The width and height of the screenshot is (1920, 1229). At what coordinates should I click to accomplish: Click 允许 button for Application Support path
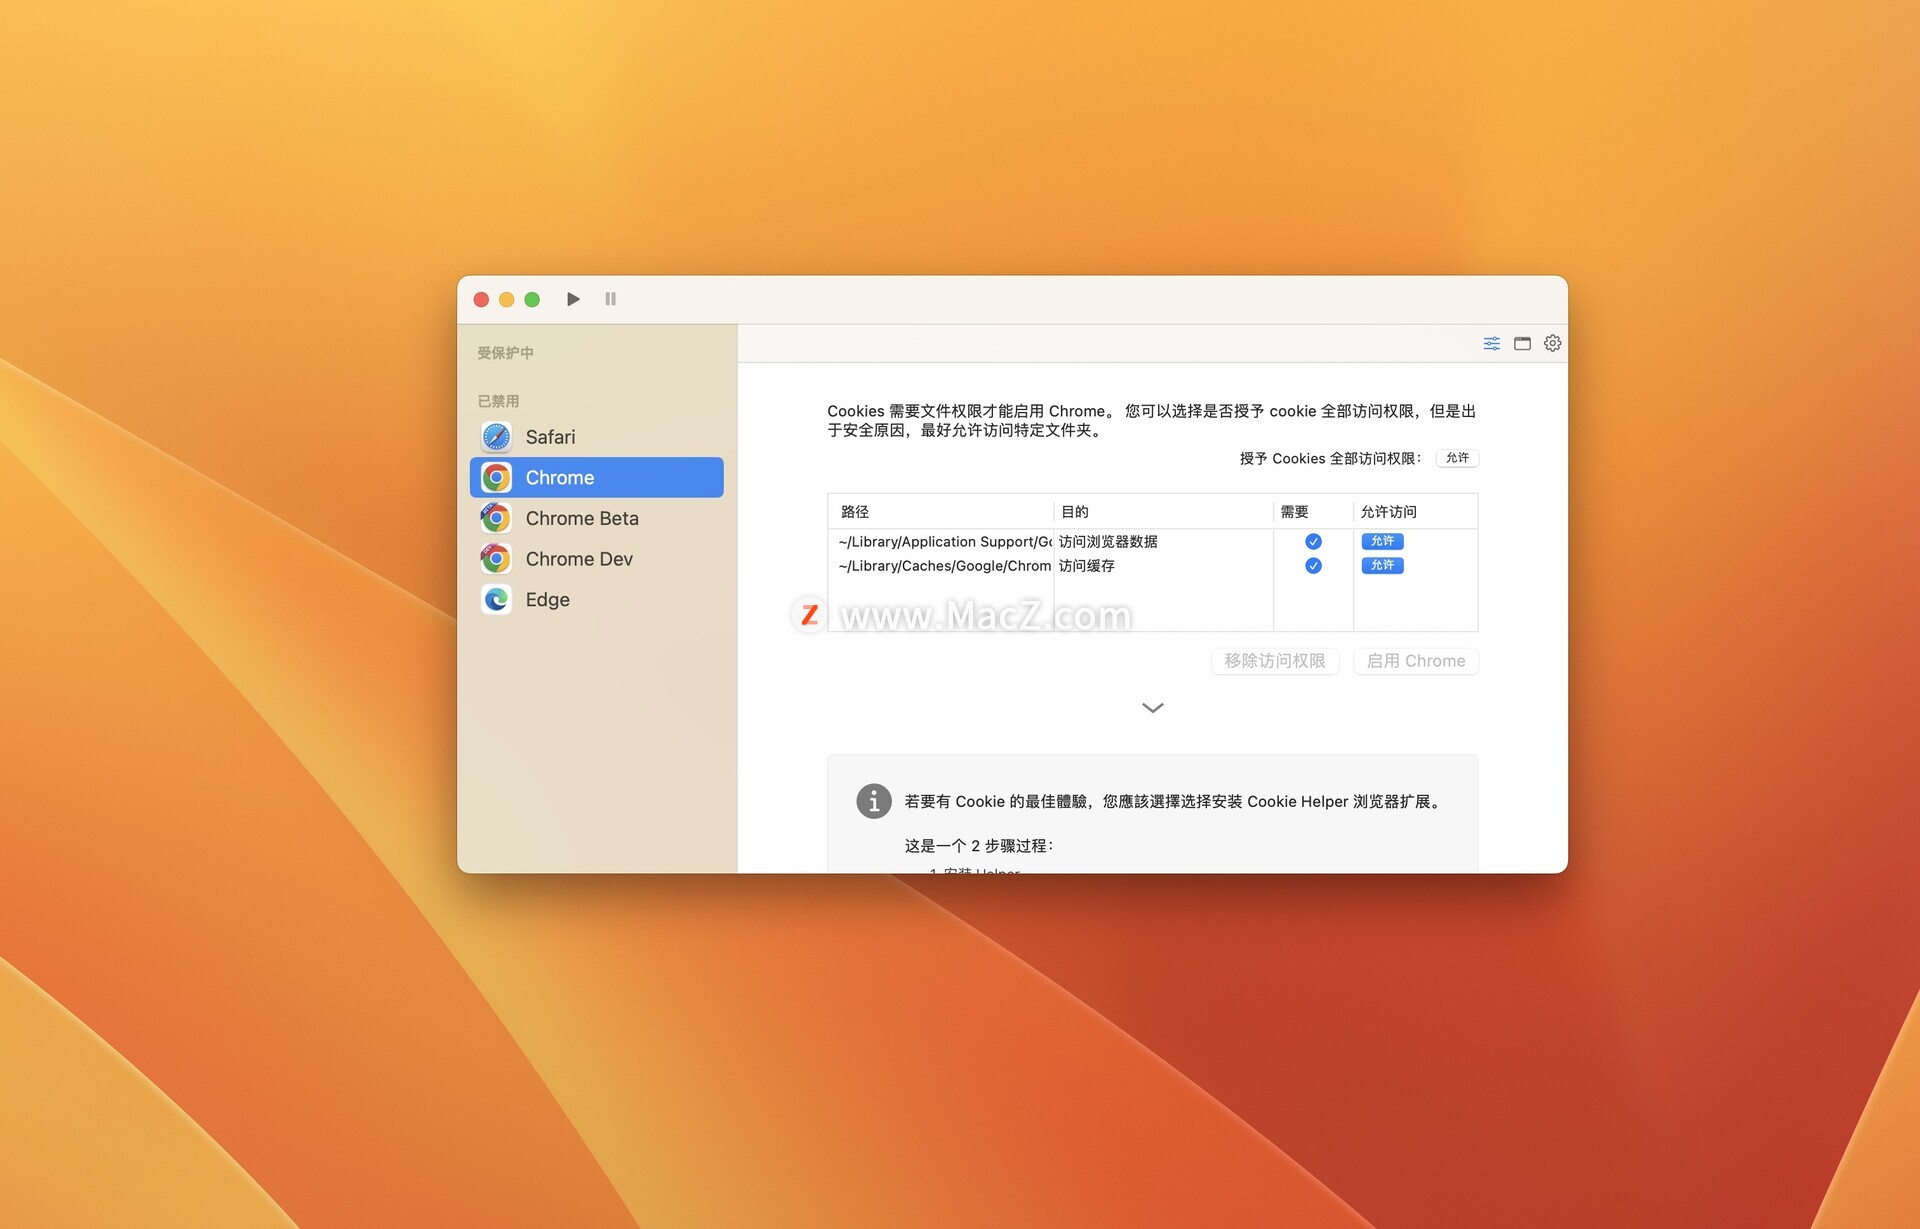tap(1382, 541)
